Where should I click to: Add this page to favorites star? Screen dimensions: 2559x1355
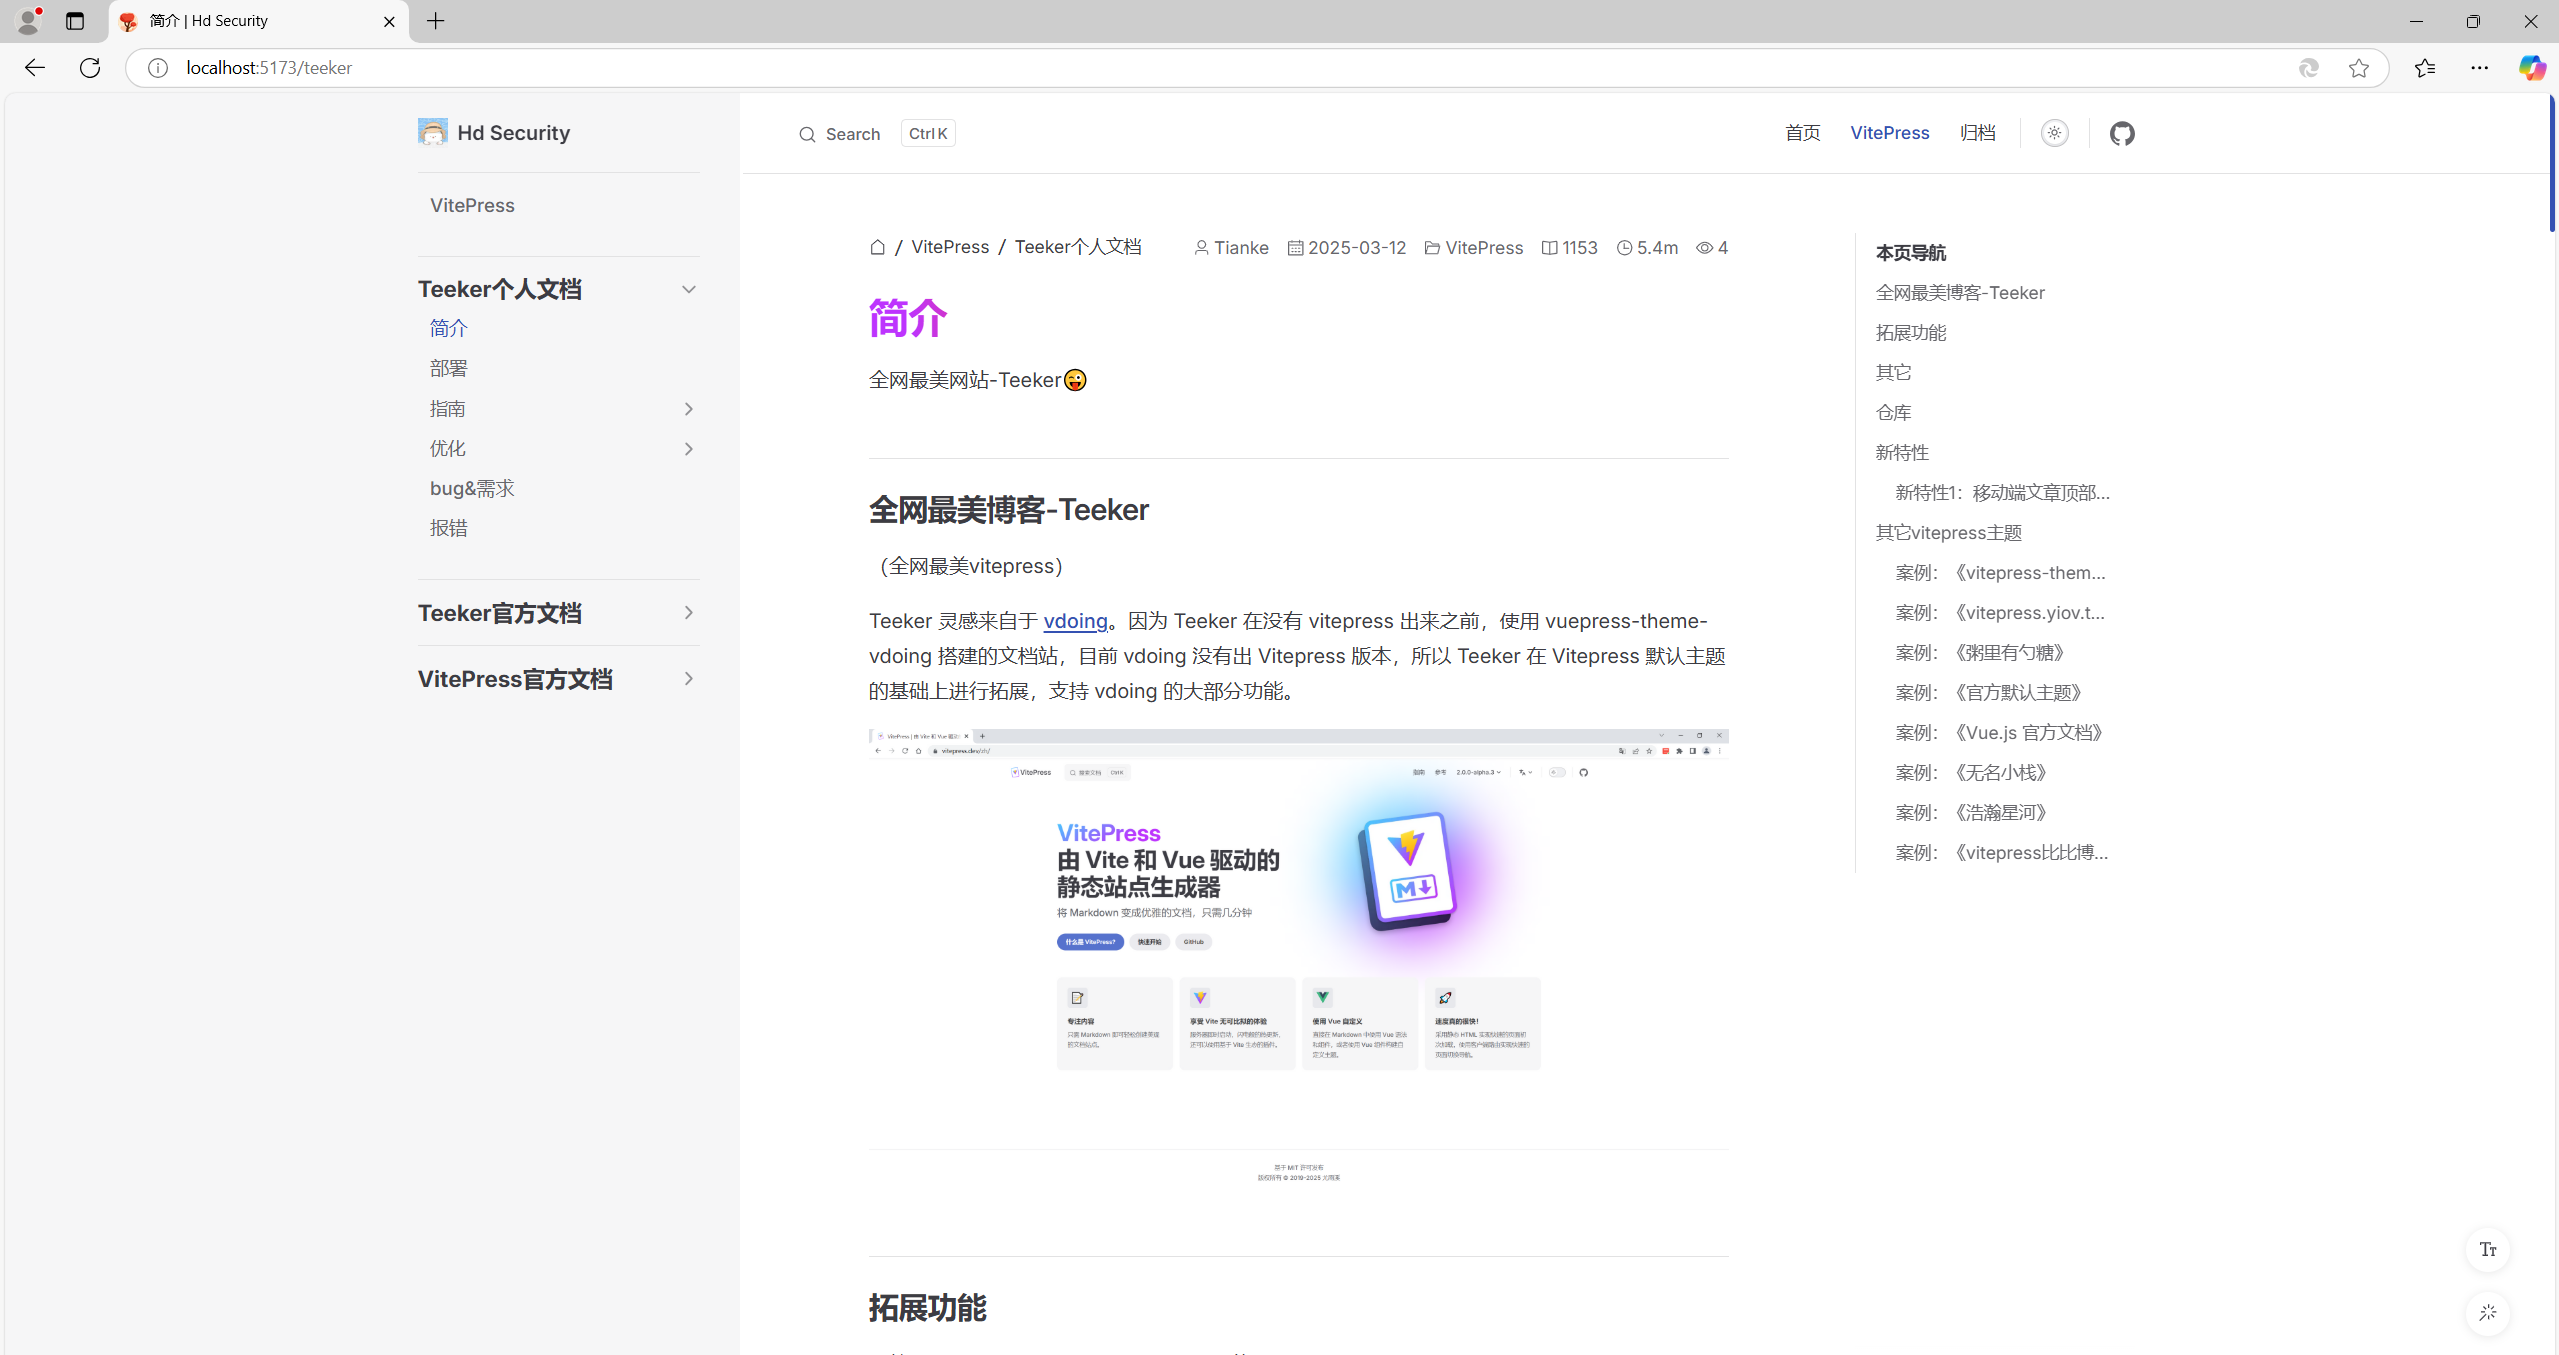[x=2358, y=67]
